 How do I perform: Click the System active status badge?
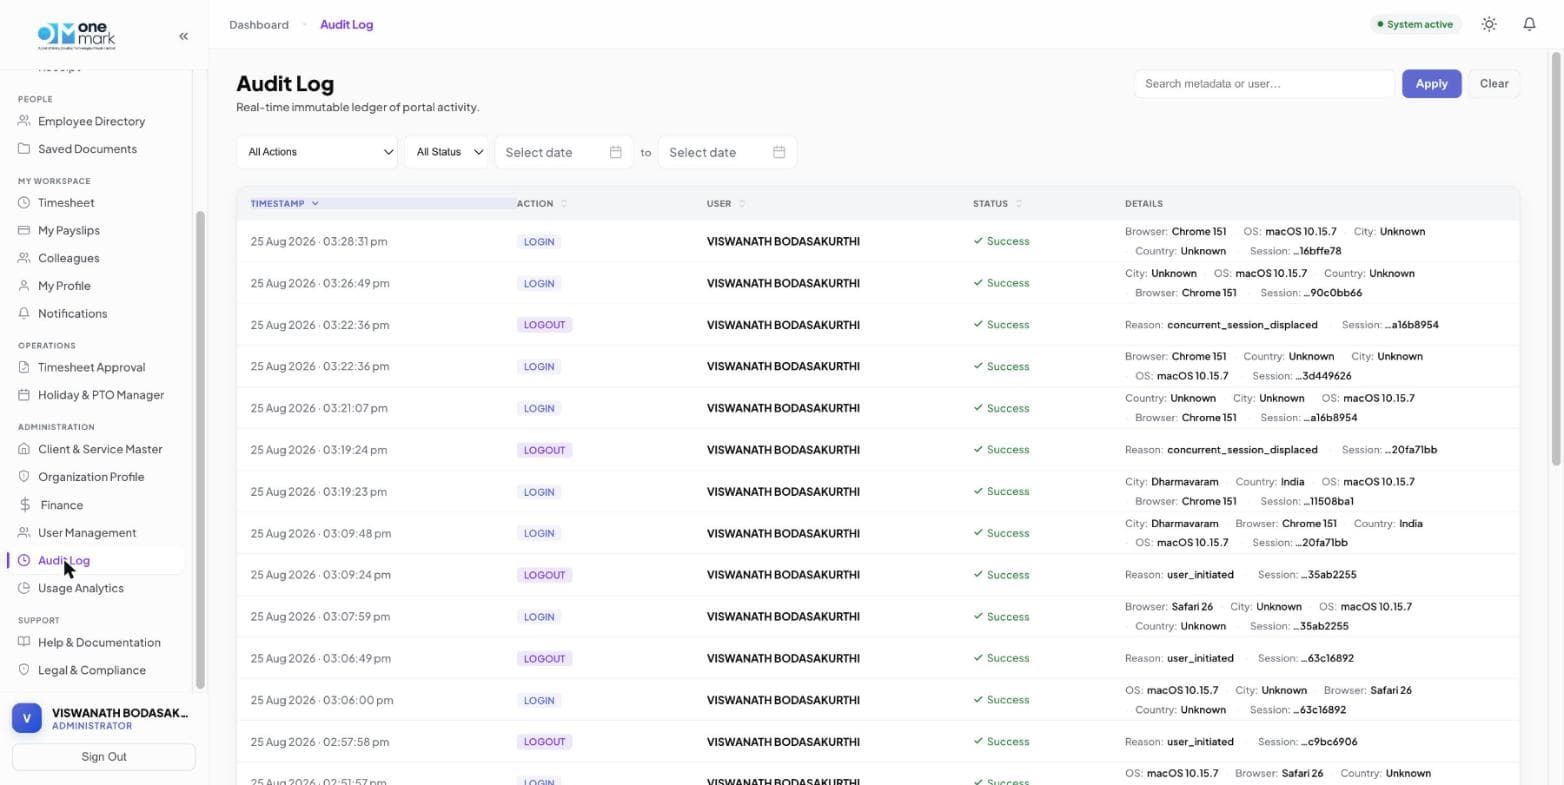pos(1416,24)
